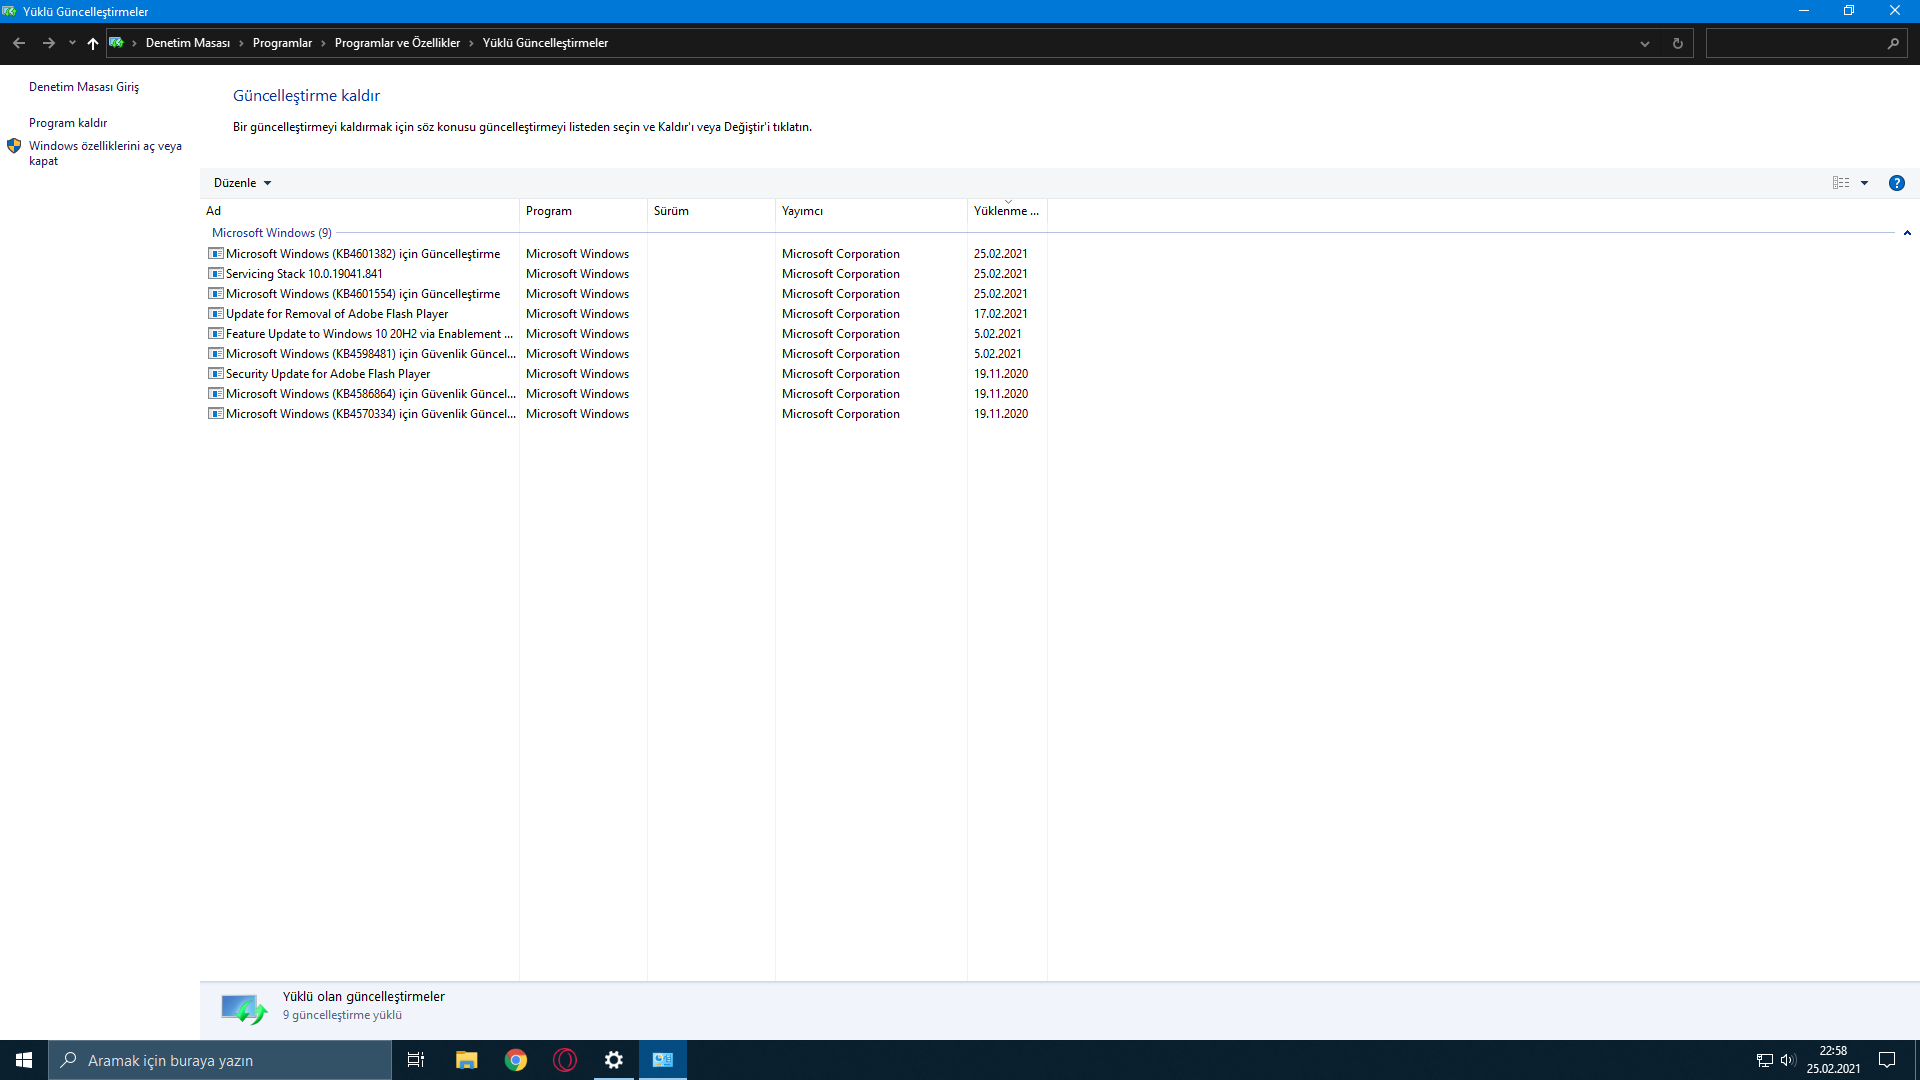The width and height of the screenshot is (1920, 1080).
Task: Click the refresh icon in address bar
Action: 1677,43
